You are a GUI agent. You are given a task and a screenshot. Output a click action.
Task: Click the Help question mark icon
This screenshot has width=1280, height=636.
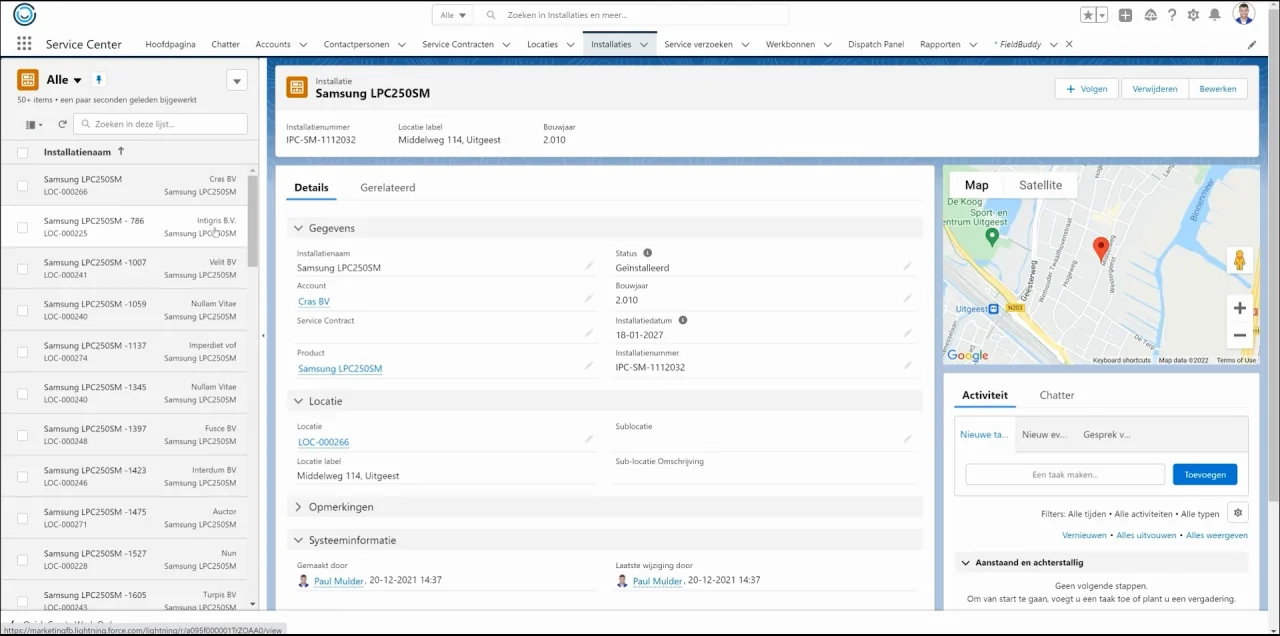(x=1172, y=15)
